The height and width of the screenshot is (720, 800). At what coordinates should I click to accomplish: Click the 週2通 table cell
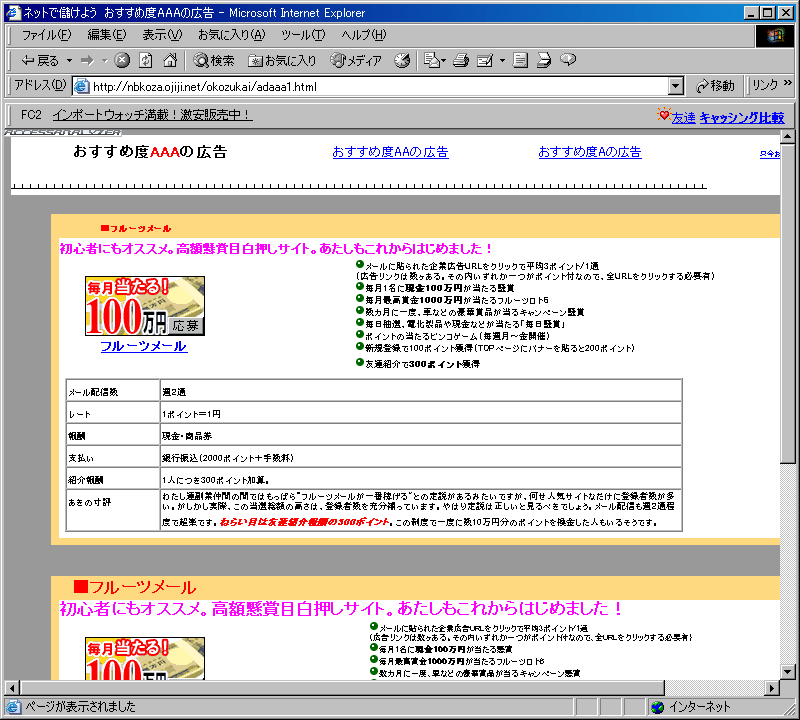pyautogui.click(x=420, y=391)
